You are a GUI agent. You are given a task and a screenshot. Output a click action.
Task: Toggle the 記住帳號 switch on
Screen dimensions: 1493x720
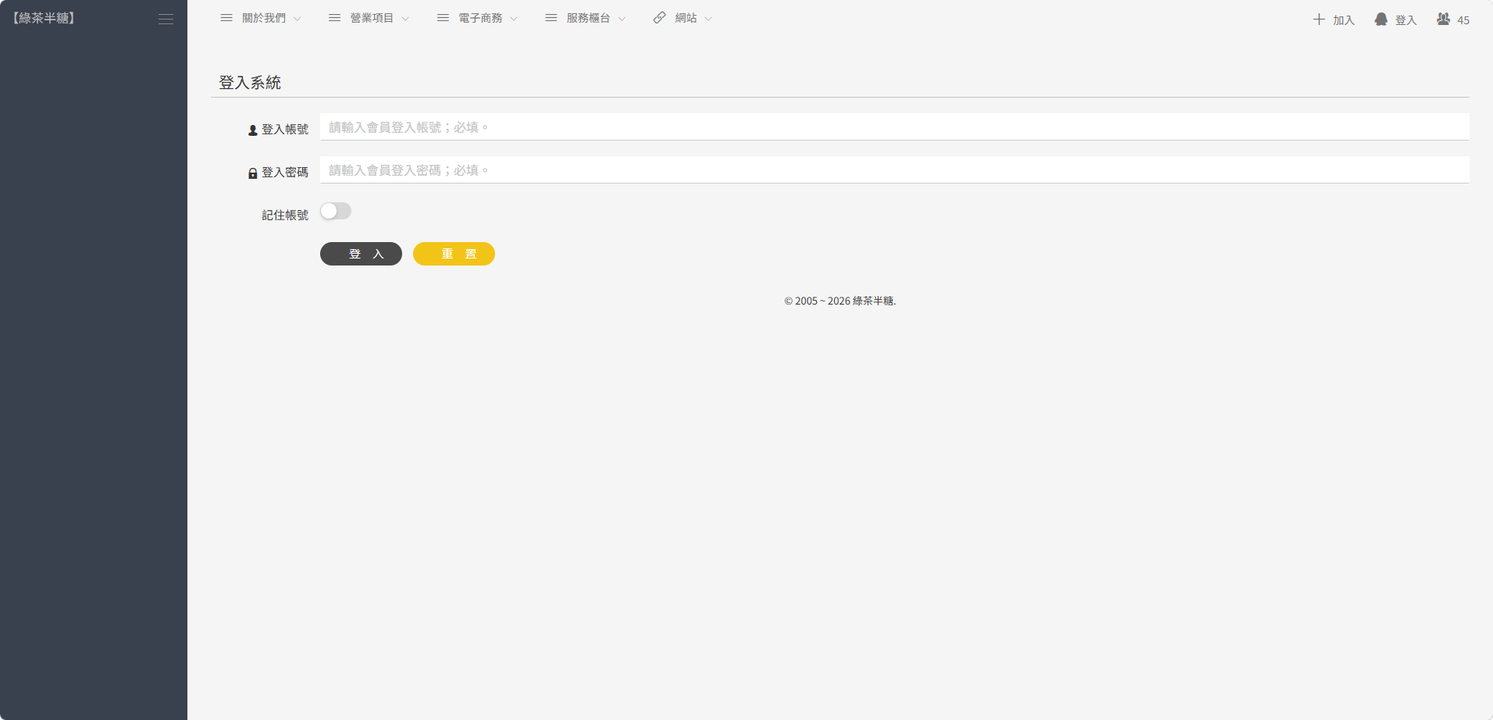335,211
